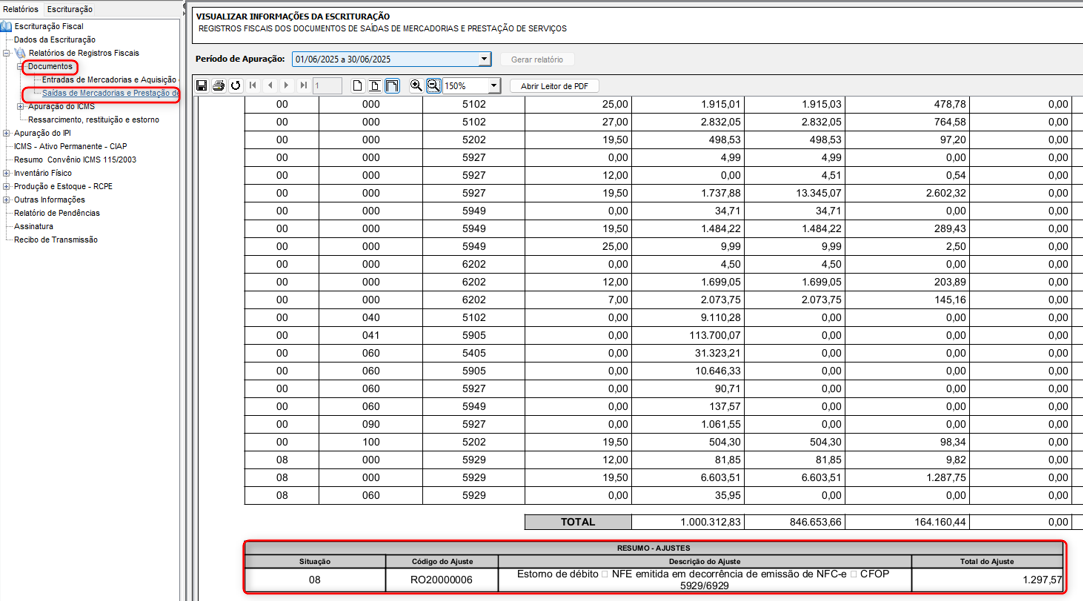Open the Período de Apuração dropdown
This screenshot has height=601, width=1083.
(484, 60)
